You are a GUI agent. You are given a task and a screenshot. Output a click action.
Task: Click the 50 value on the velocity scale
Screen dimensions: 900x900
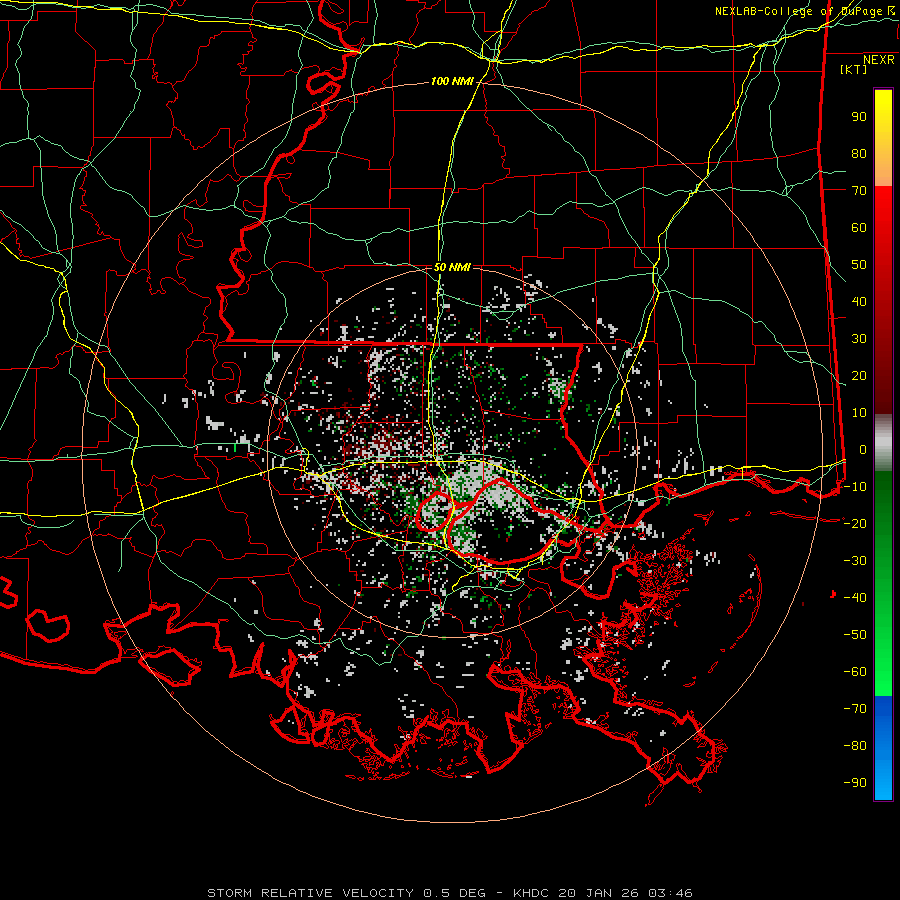click(x=859, y=265)
